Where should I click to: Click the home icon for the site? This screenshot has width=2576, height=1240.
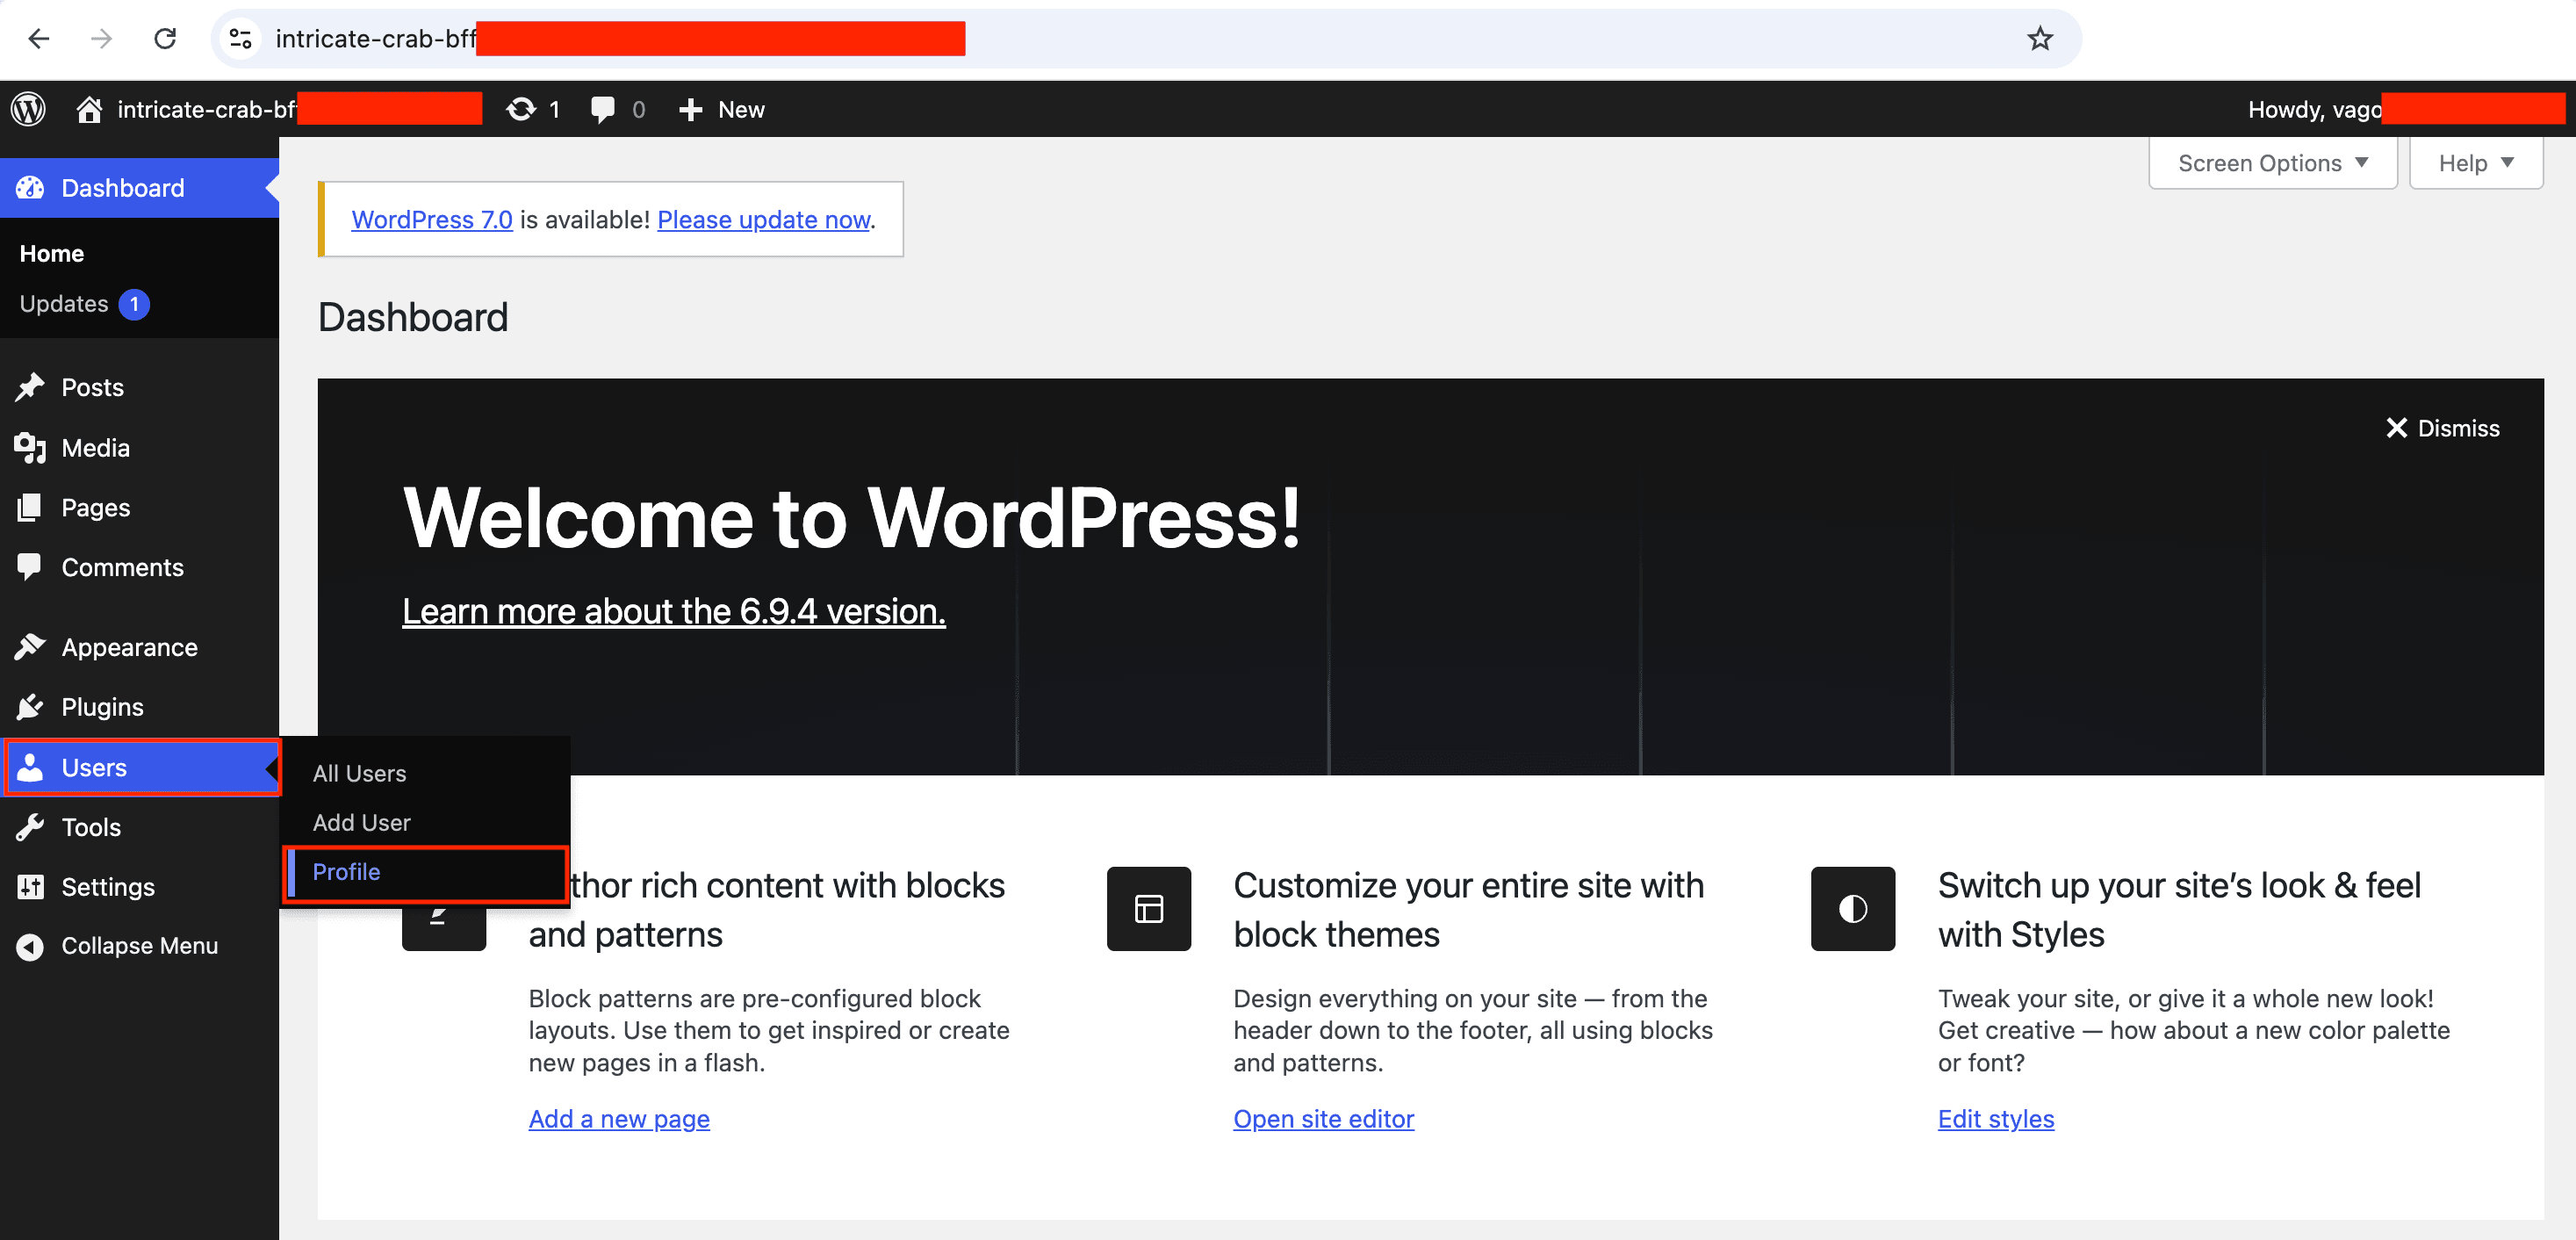(89, 109)
